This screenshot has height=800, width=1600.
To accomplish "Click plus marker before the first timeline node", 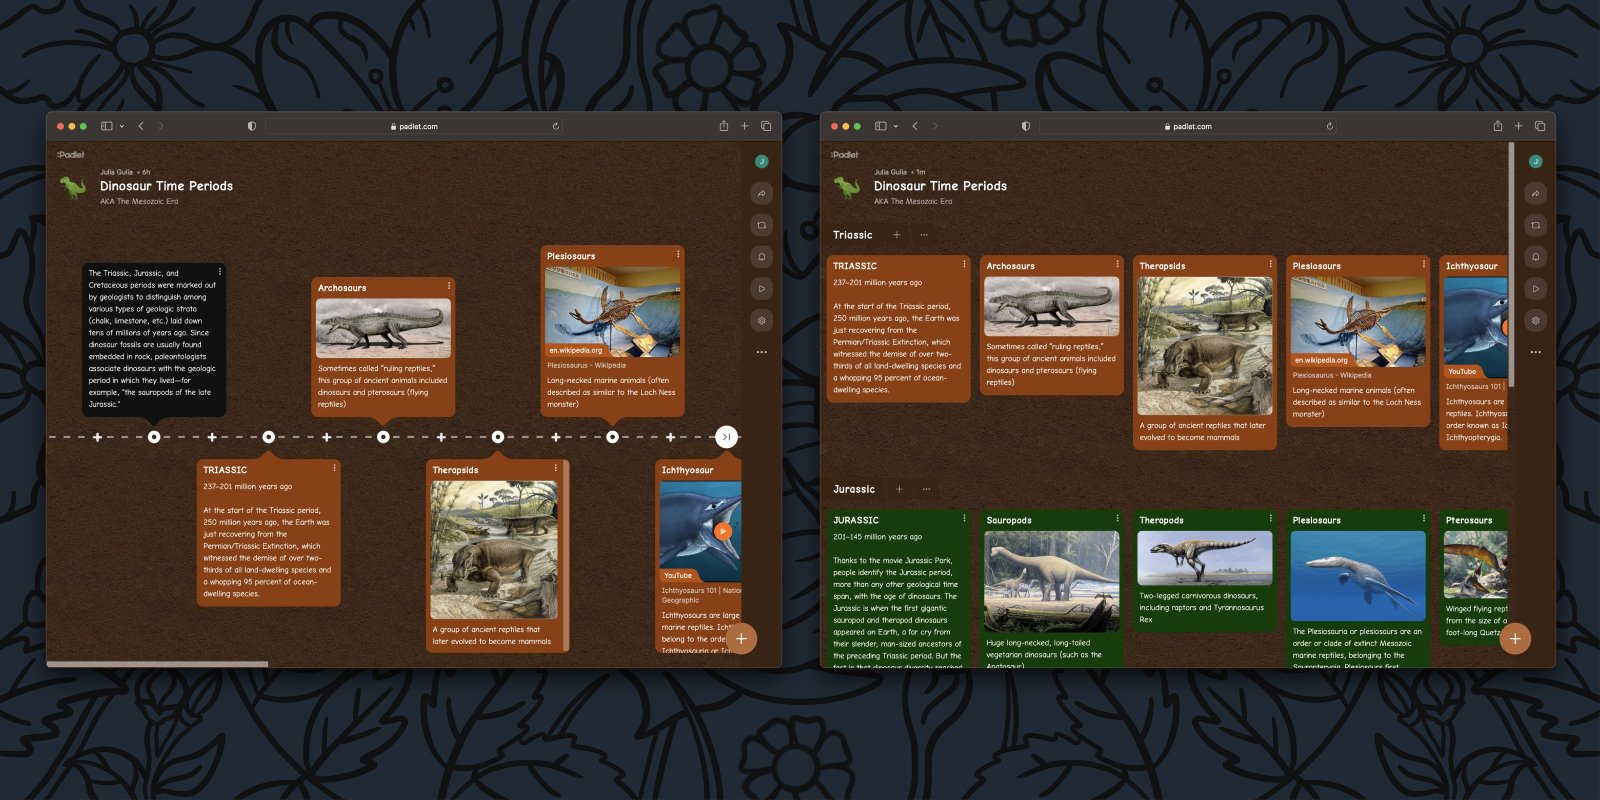I will 97,437.
